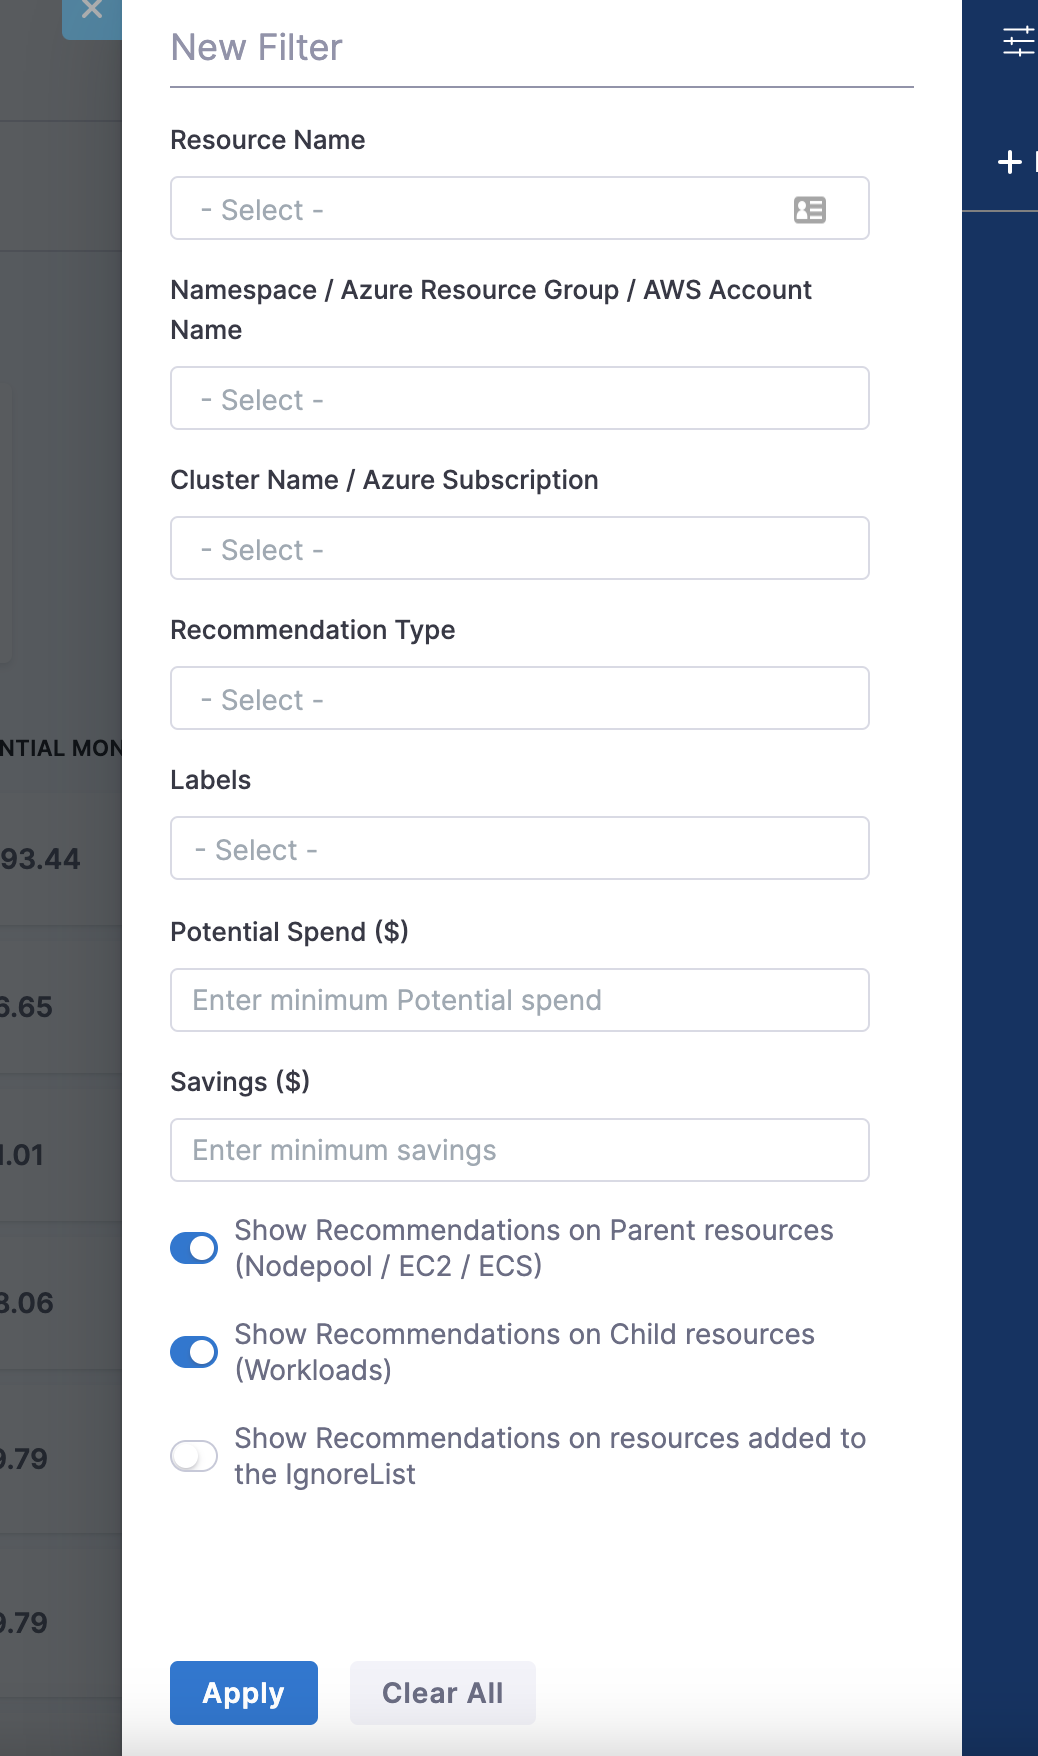Toggle Show Recommendations on Child resources
1038x1756 pixels.
194,1352
